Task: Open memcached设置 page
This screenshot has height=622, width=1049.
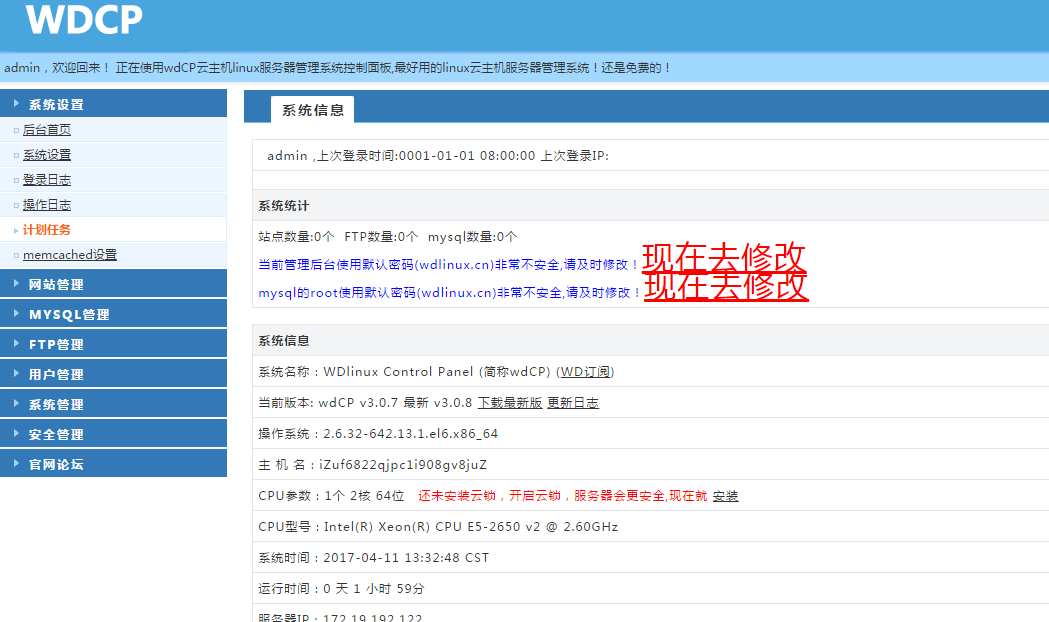Action: click(x=70, y=255)
